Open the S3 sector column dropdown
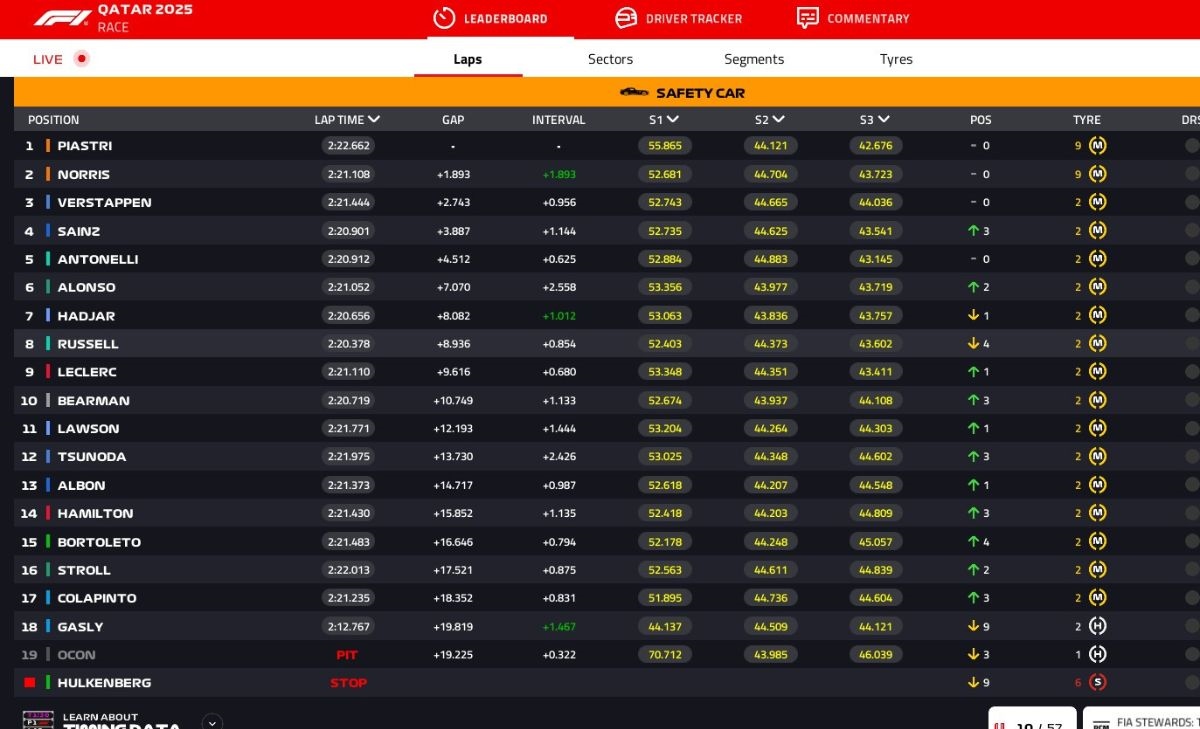 pos(883,119)
